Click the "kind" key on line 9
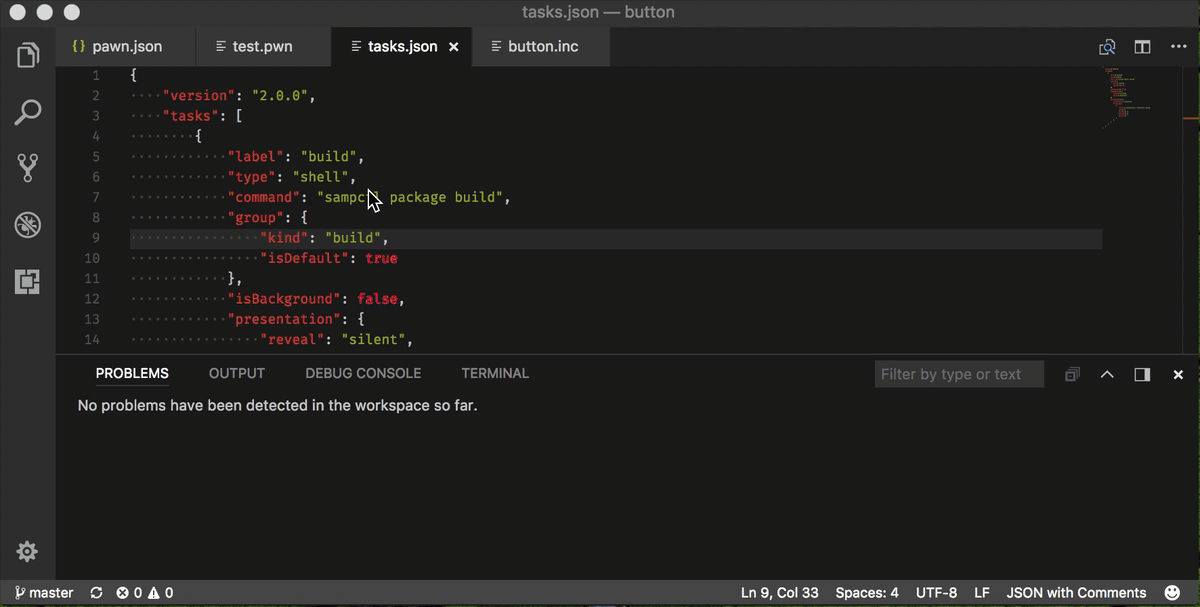This screenshot has width=1200, height=607. tap(285, 238)
